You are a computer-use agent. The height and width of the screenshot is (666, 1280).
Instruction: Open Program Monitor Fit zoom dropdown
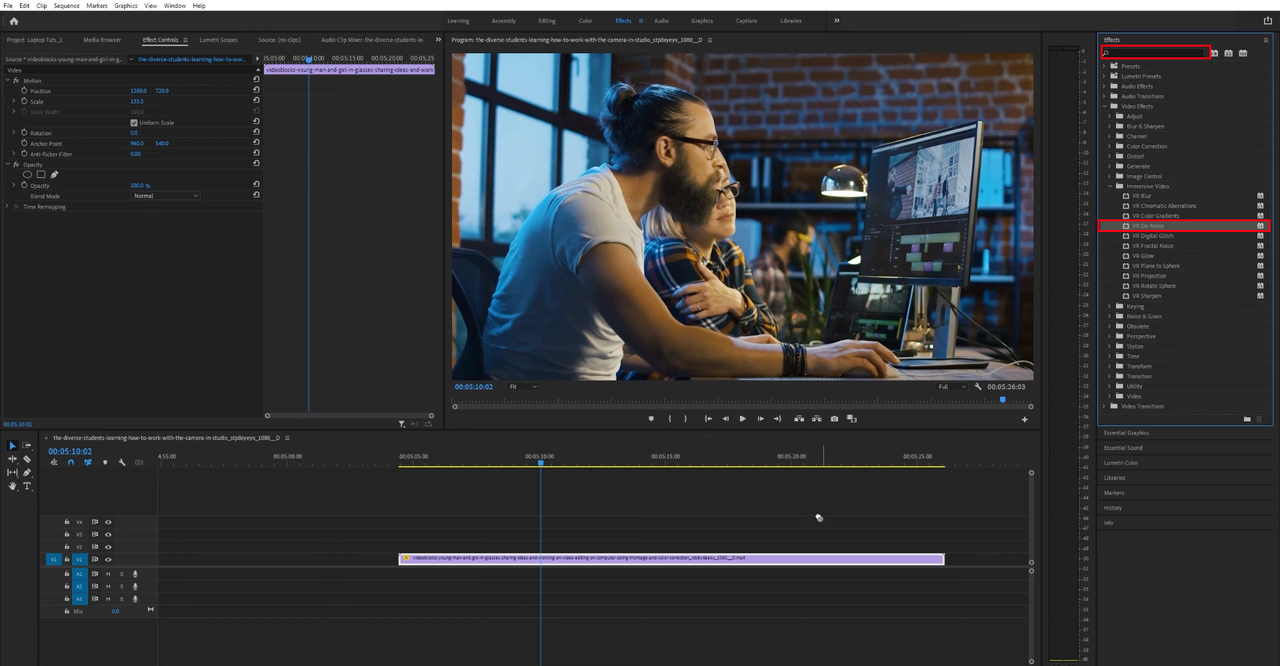point(522,386)
